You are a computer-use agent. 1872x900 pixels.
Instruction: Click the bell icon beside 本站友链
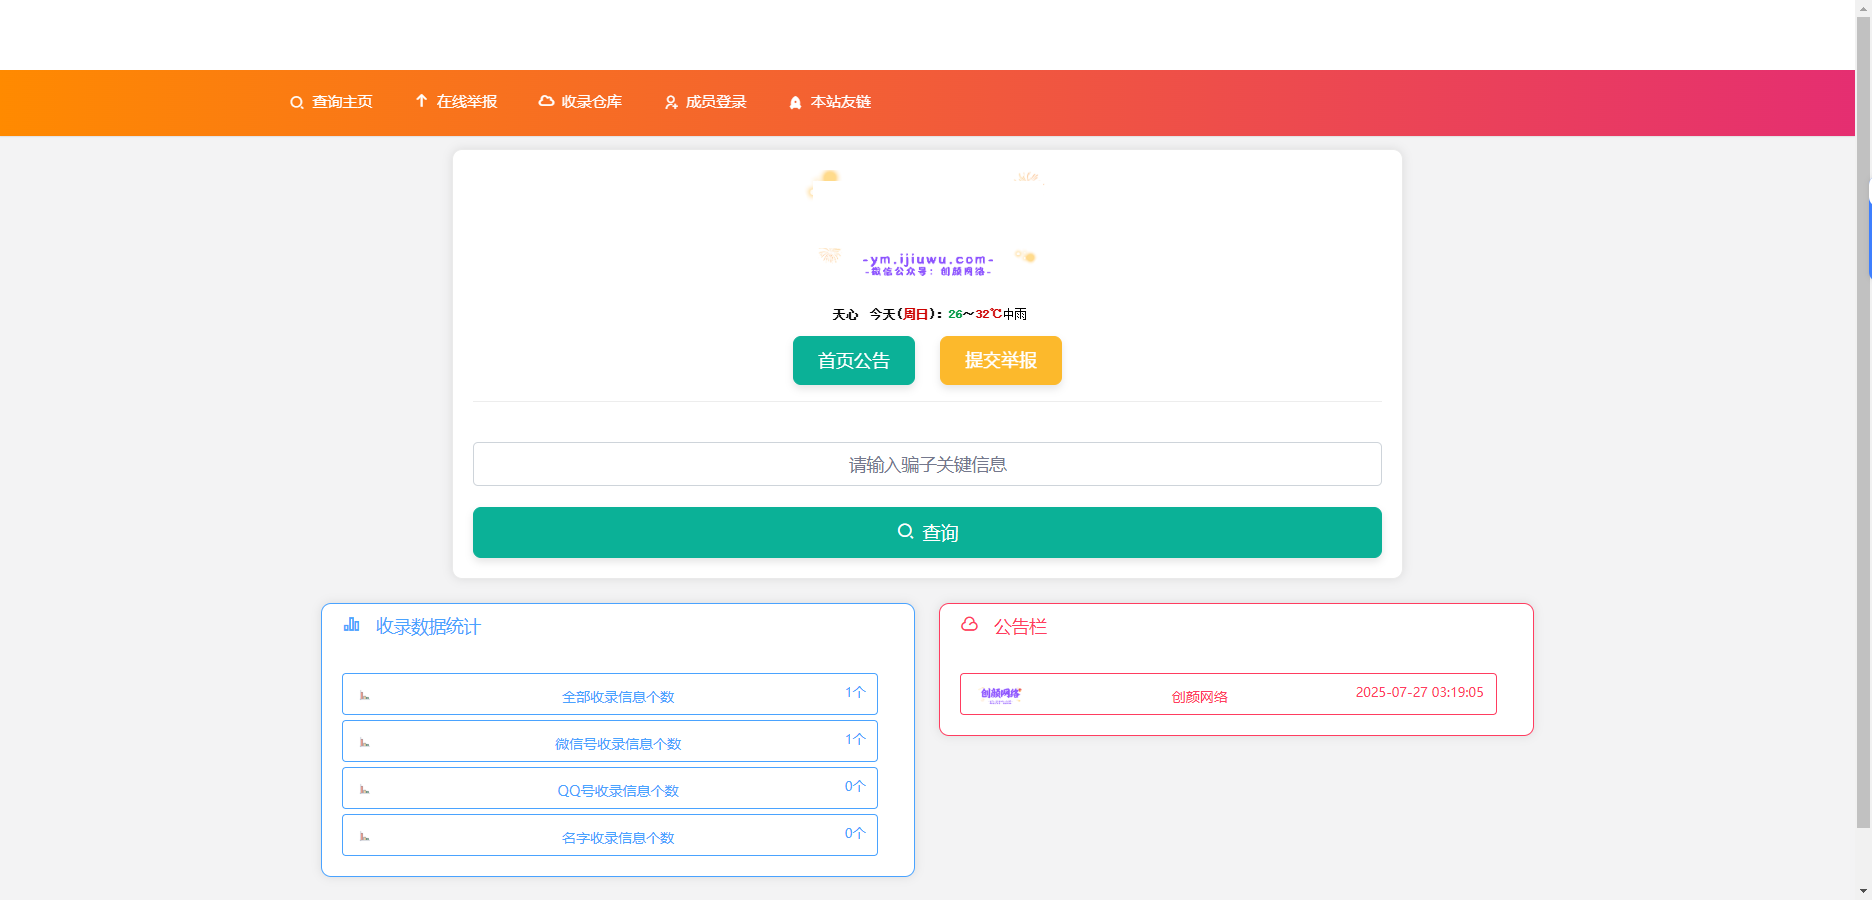pyautogui.click(x=795, y=102)
